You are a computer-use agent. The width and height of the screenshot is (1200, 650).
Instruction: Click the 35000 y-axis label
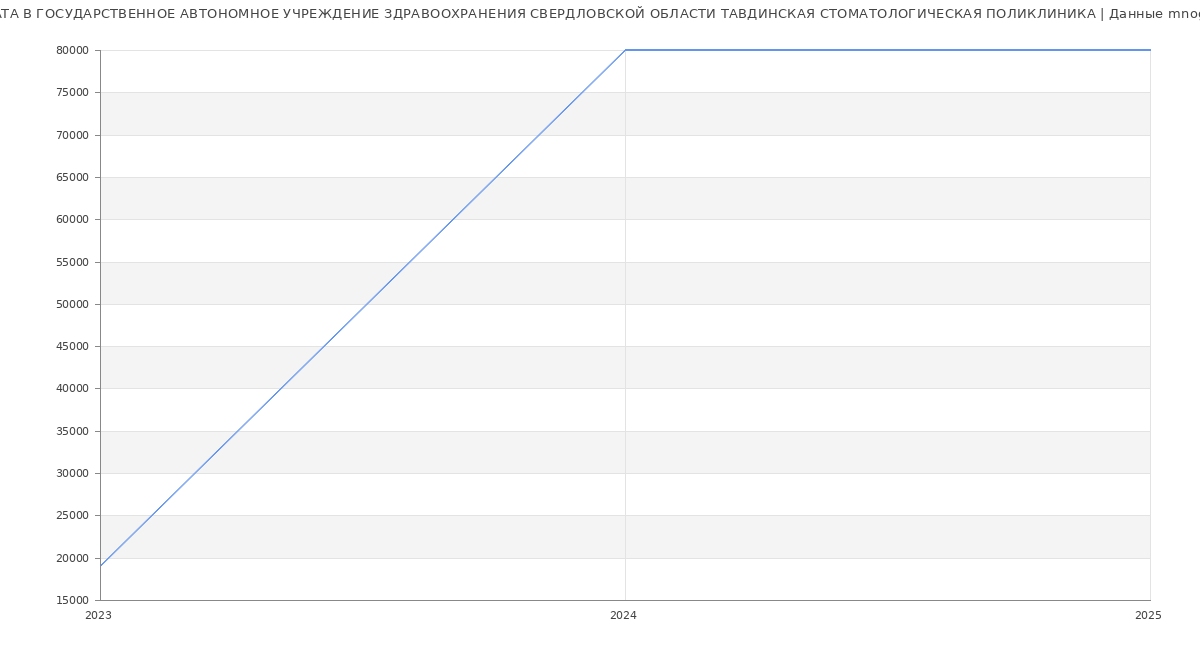72,431
